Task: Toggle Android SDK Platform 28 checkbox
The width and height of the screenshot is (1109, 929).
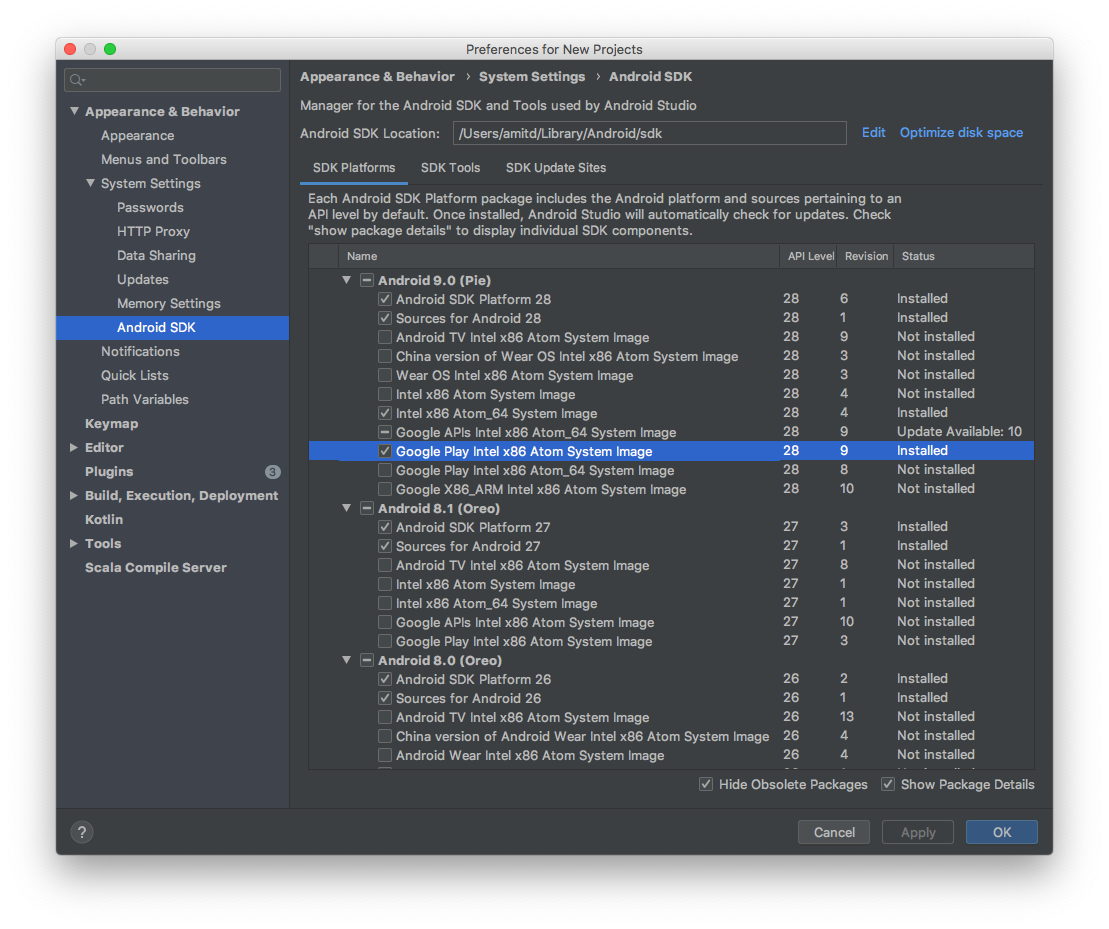Action: coord(385,299)
